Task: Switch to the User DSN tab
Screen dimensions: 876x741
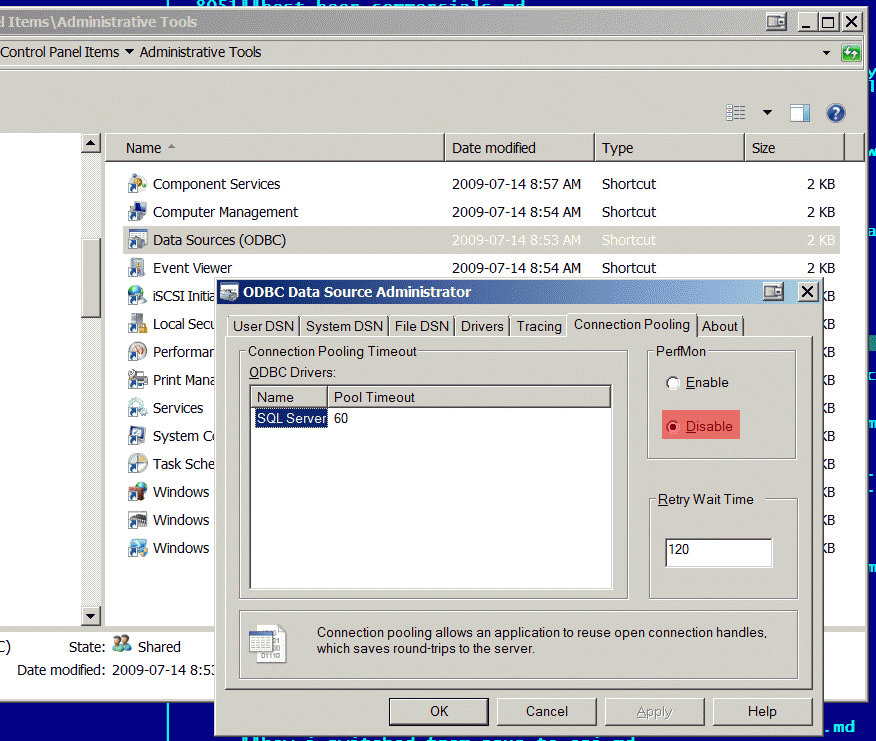Action: pyautogui.click(x=263, y=326)
